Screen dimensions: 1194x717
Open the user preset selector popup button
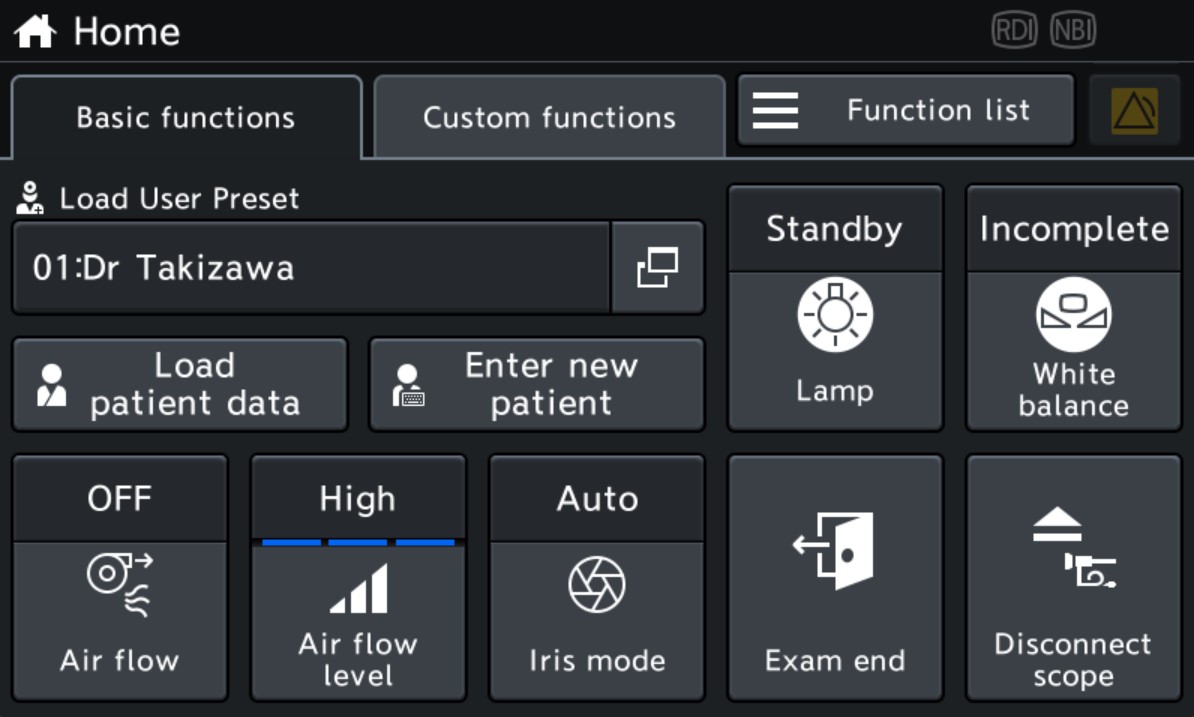657,268
